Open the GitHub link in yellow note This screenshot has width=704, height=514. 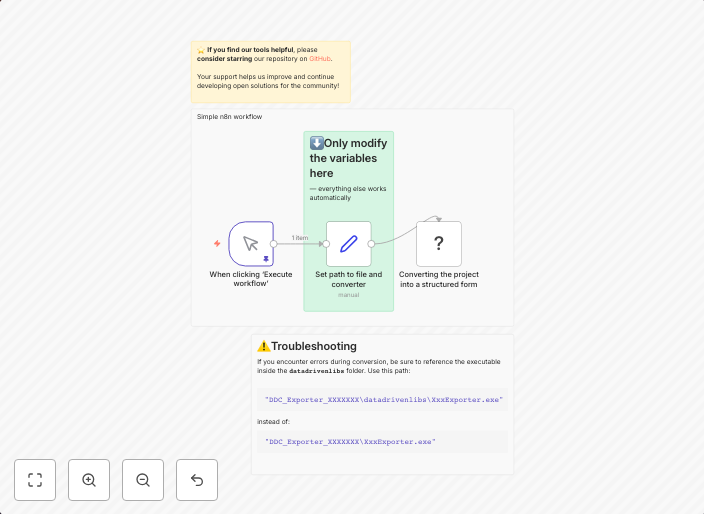click(319, 59)
